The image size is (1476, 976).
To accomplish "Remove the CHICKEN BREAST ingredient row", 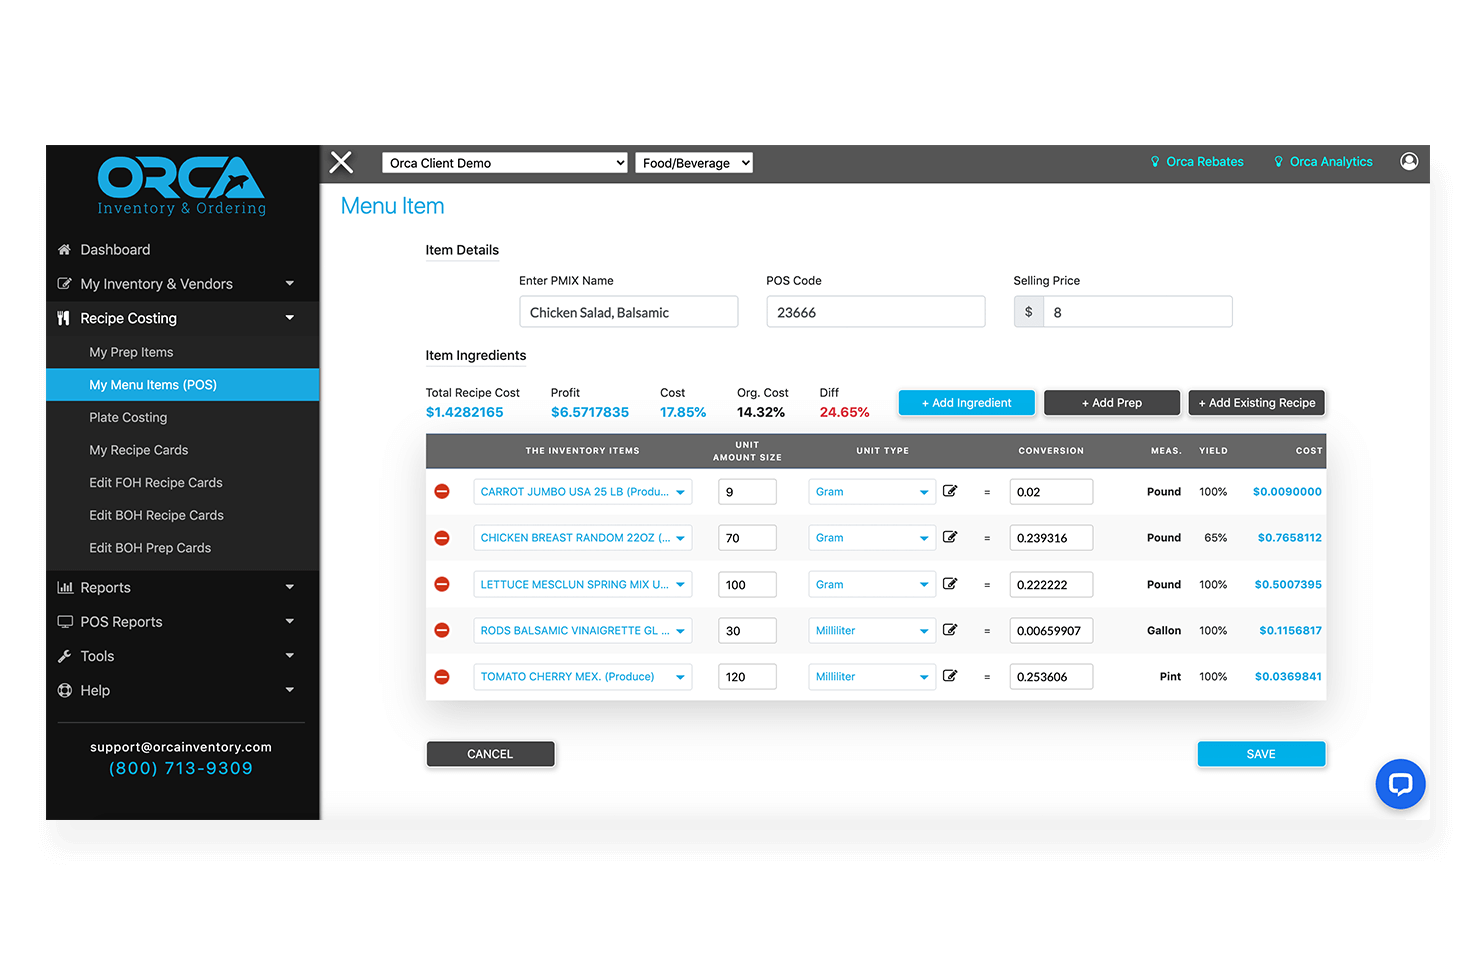I will [442, 538].
